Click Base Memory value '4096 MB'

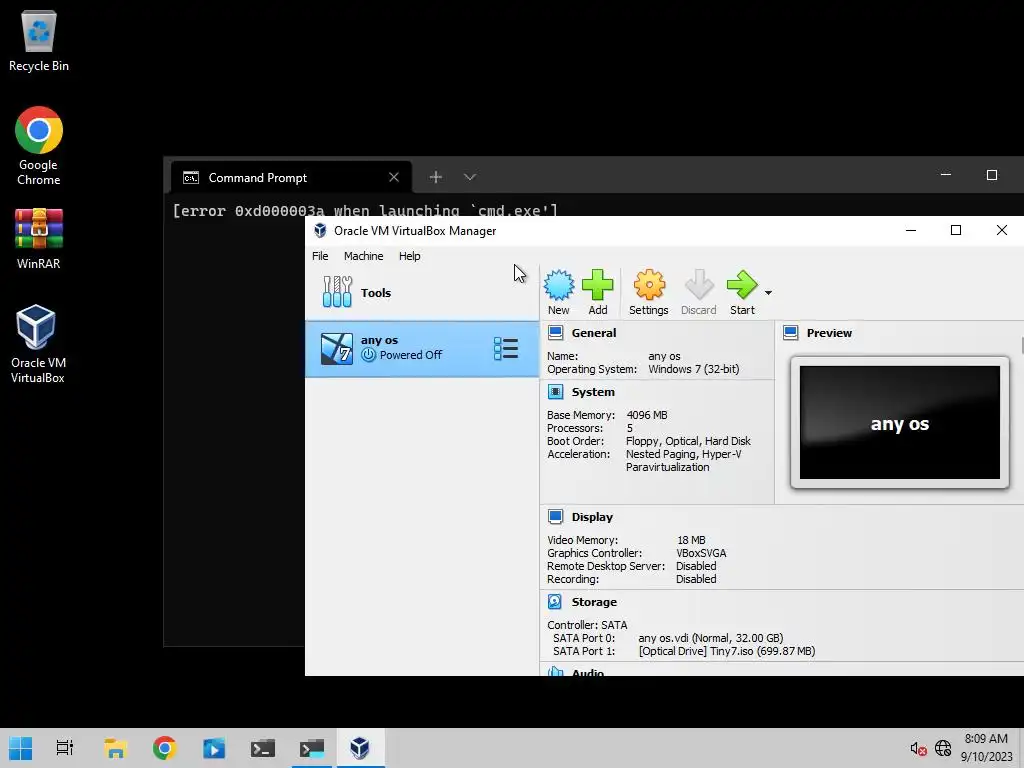[647, 415]
